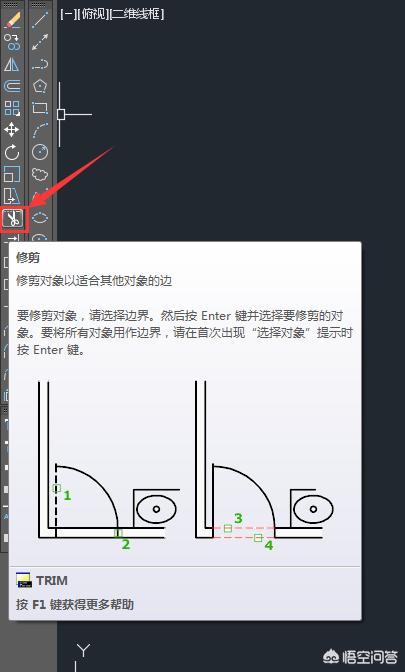The image size is (405, 672).
Task: Activate the Revision Cloud tool
Action: 40,174
